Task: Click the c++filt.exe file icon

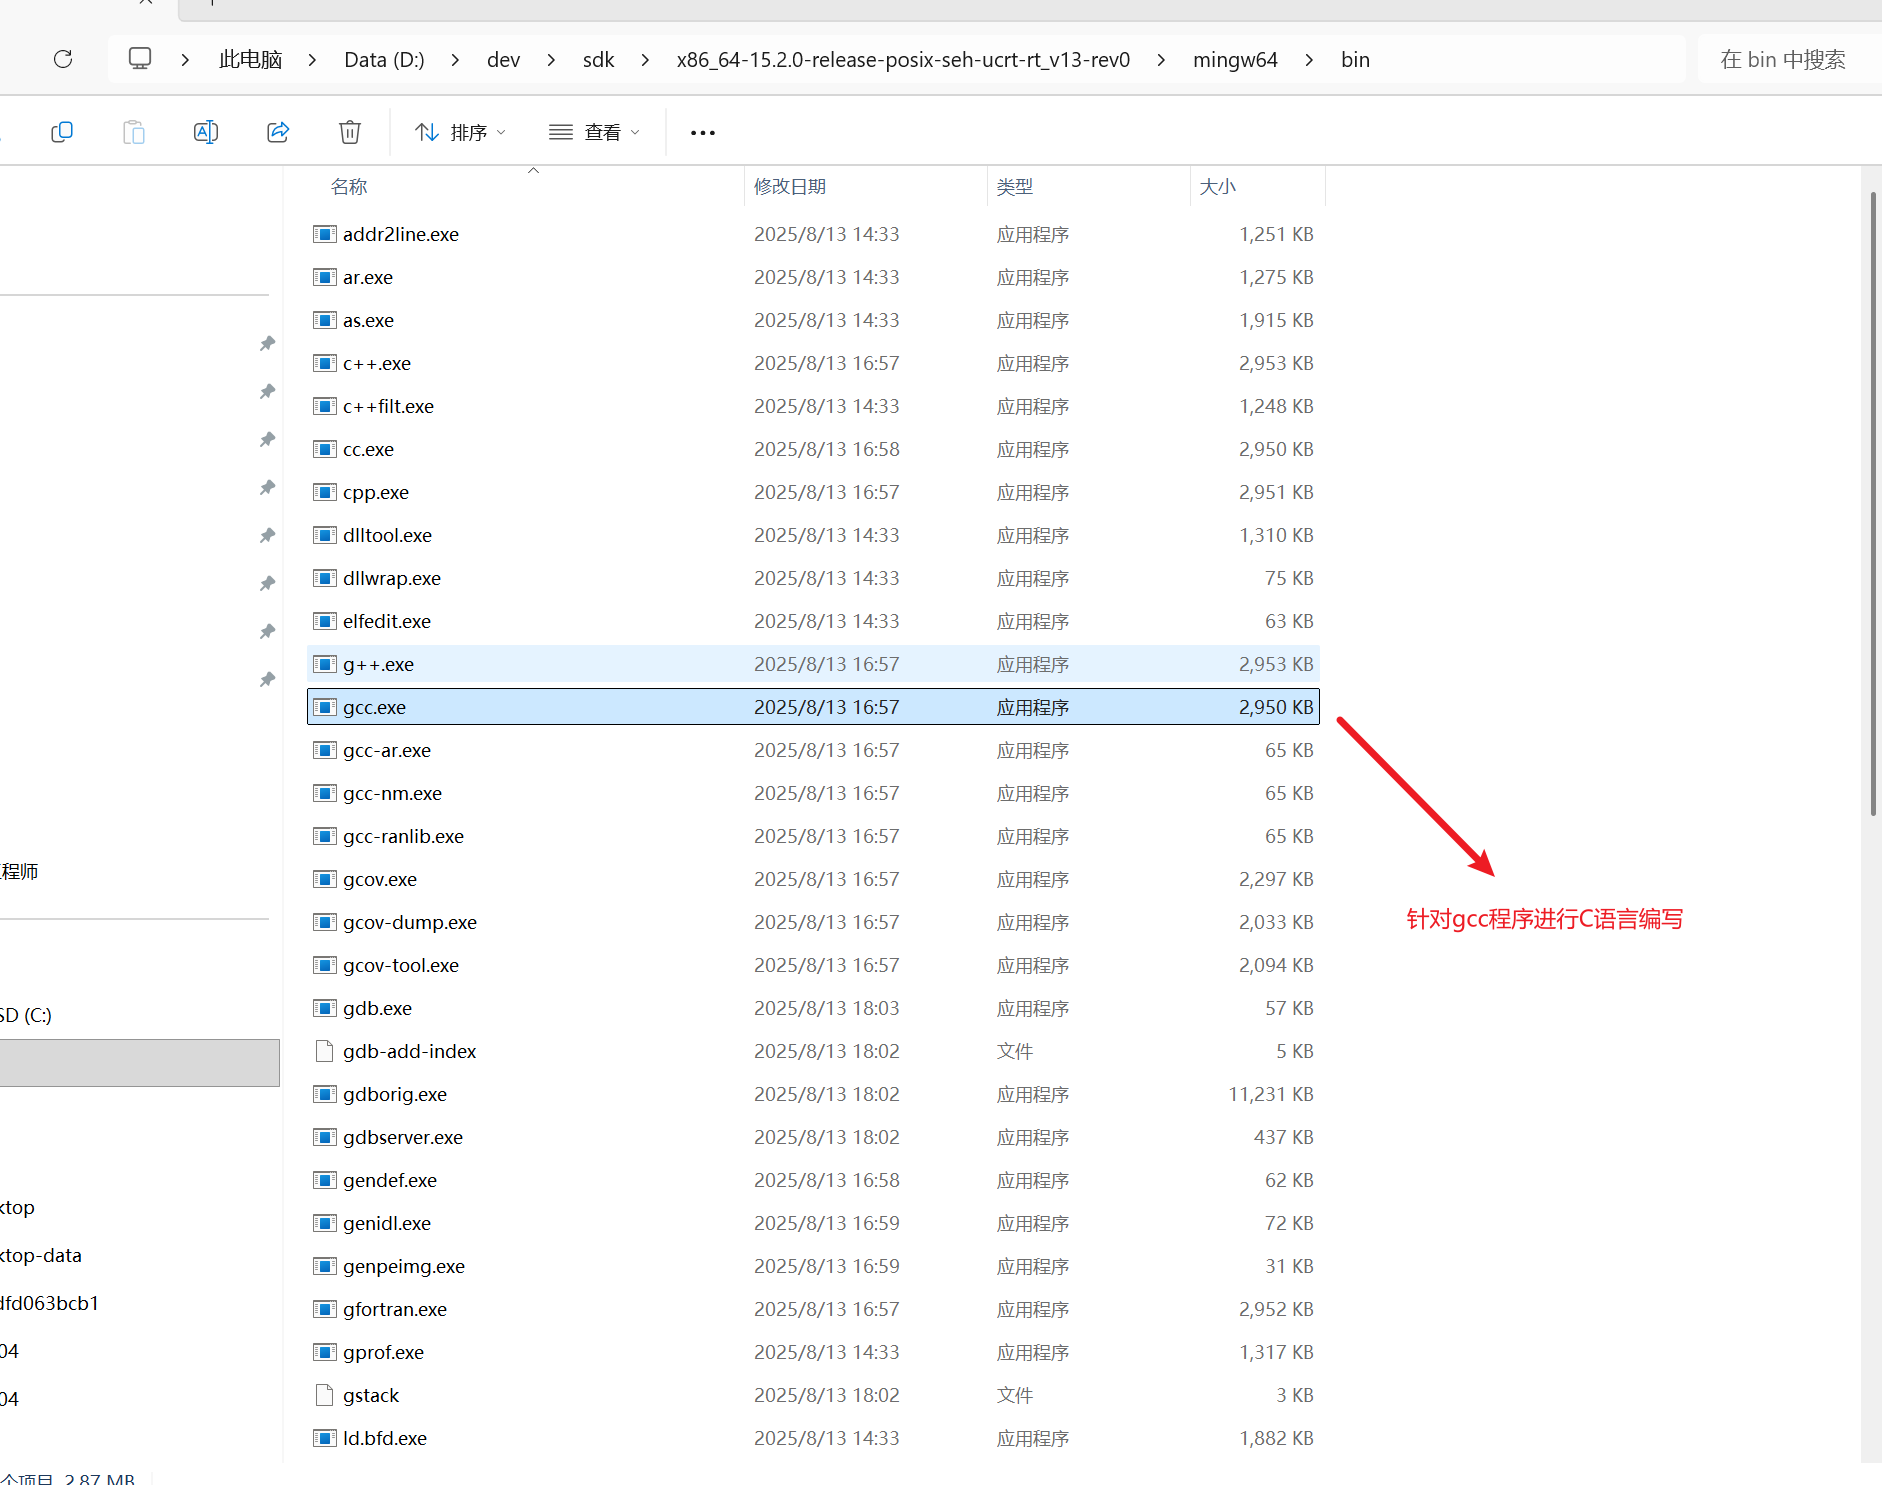Action: click(324, 406)
